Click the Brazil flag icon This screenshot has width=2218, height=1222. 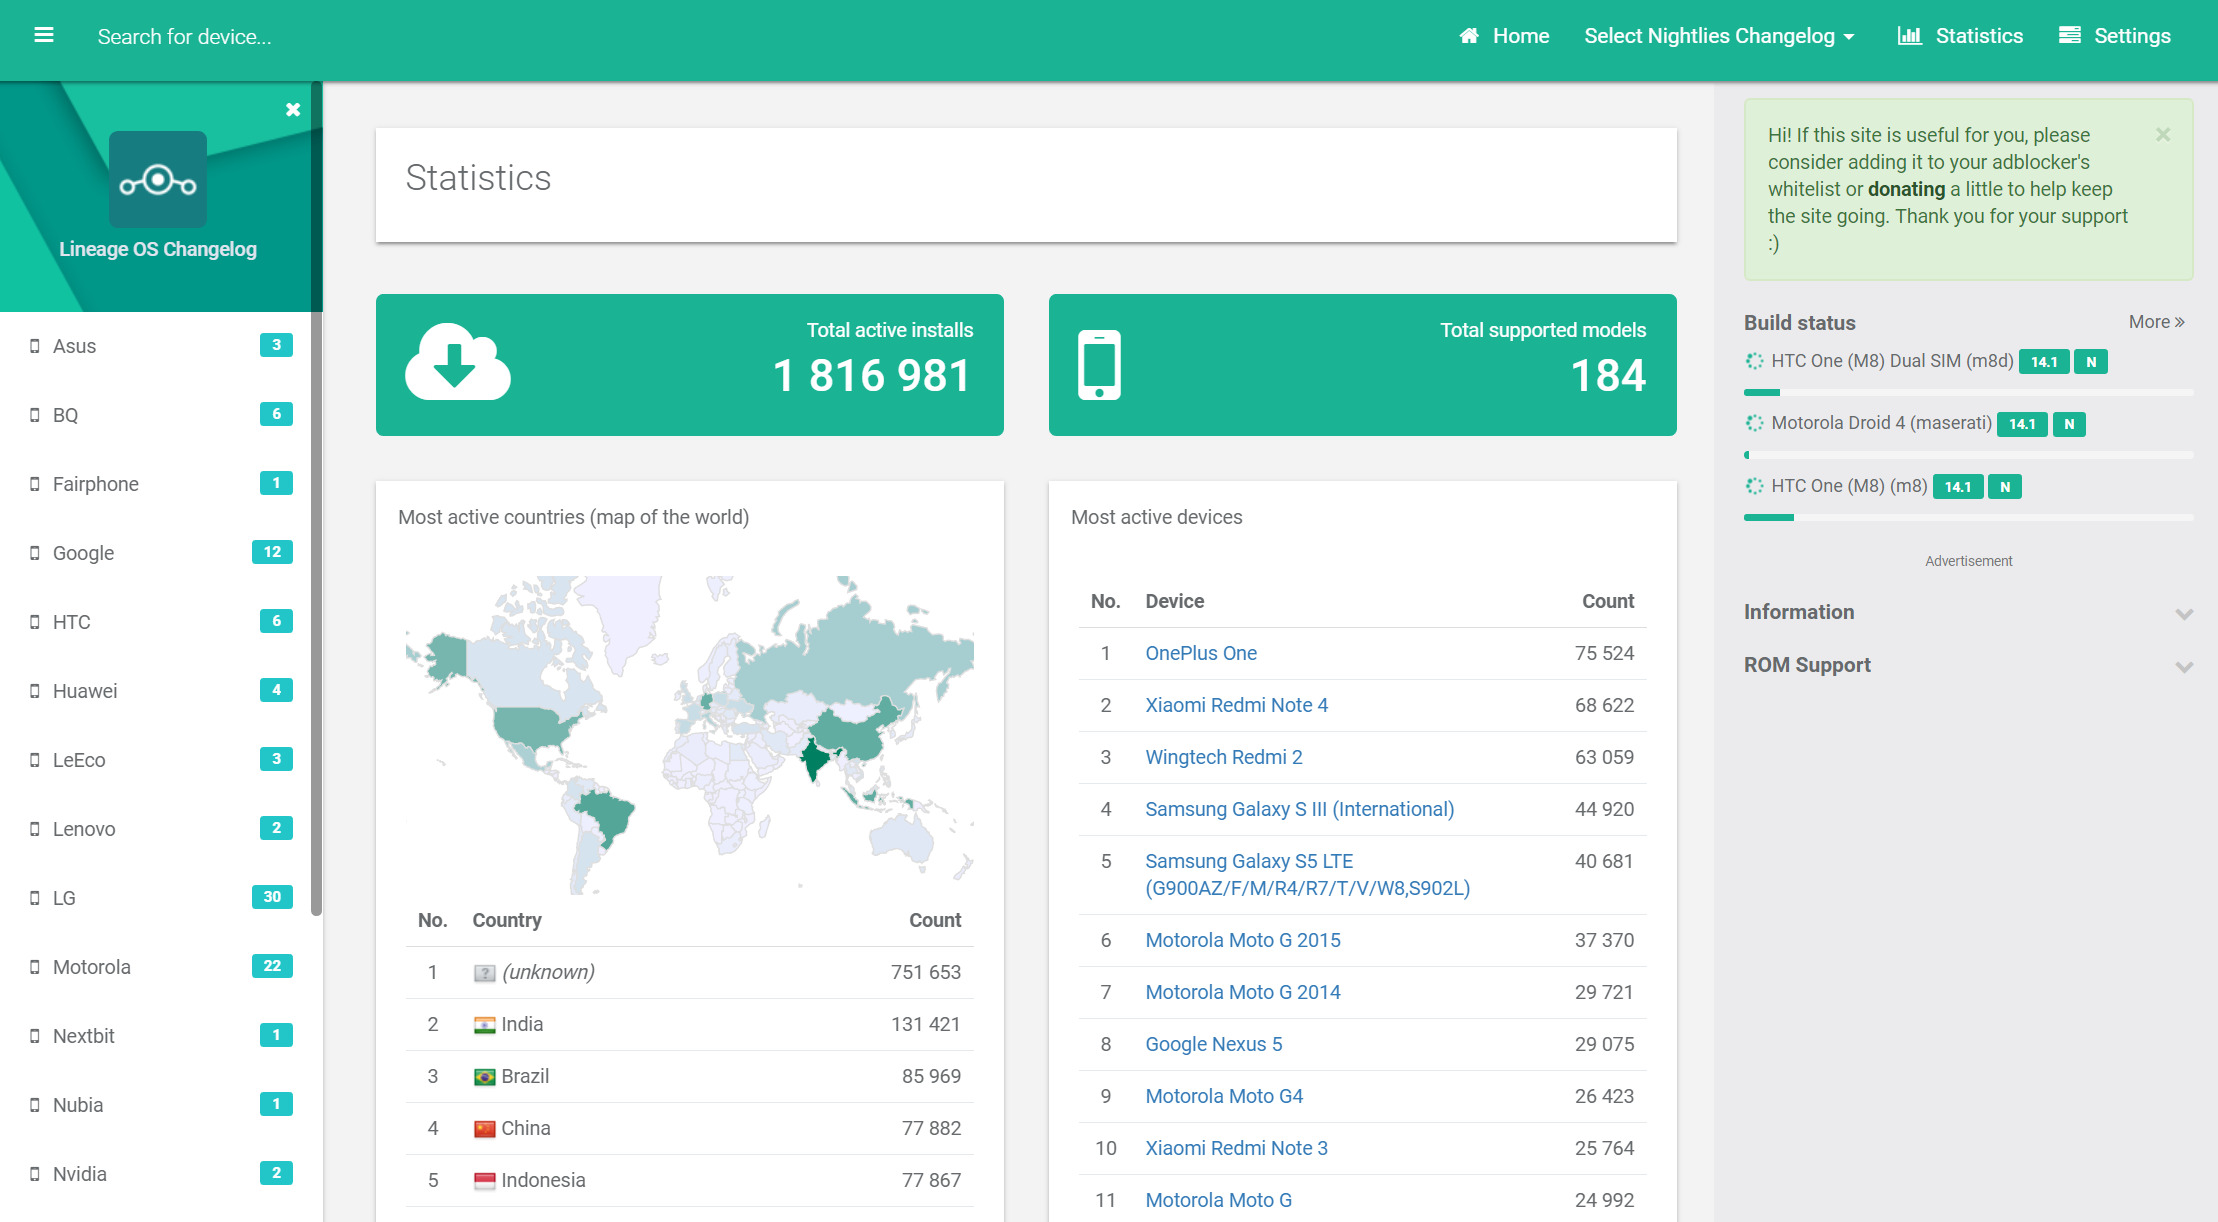[484, 1077]
